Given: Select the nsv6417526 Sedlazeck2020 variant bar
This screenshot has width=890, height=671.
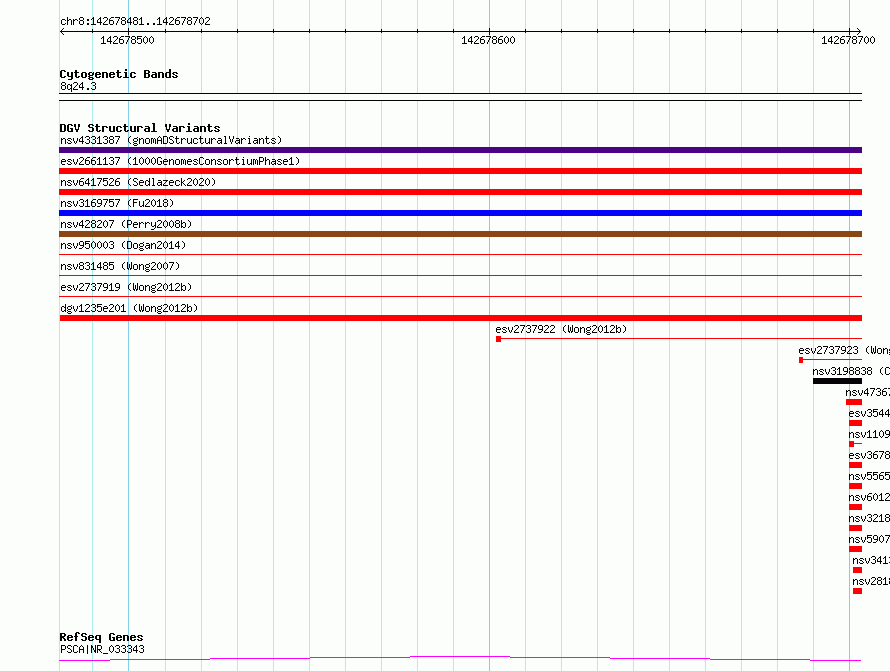Looking at the screenshot, I should [x=460, y=192].
